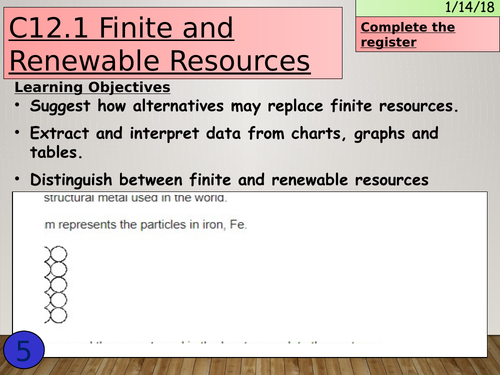
Task: Select the 'Learning Objectives' heading
Action: tap(92, 87)
